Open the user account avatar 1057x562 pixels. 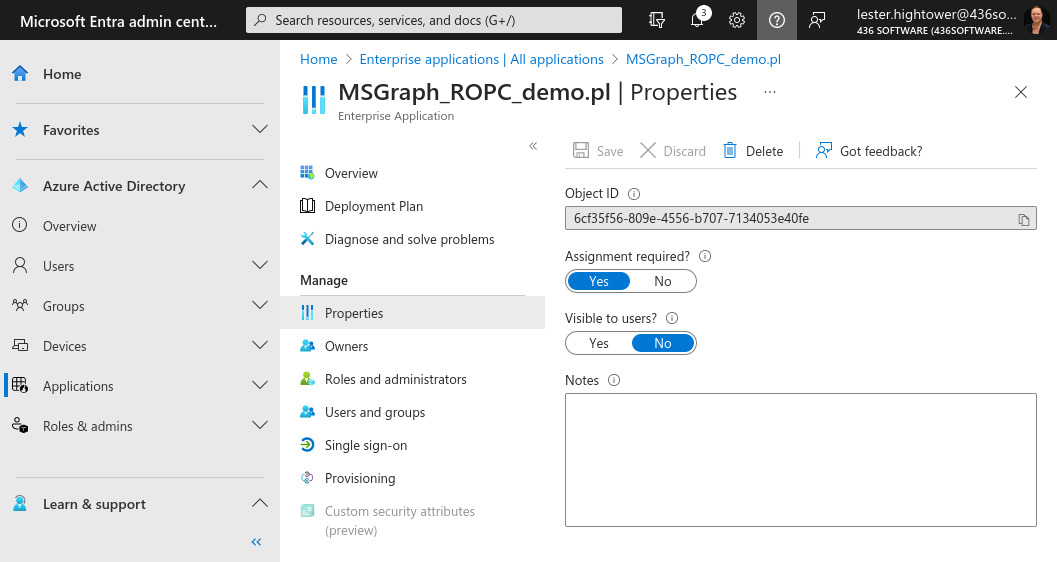click(x=1036, y=20)
